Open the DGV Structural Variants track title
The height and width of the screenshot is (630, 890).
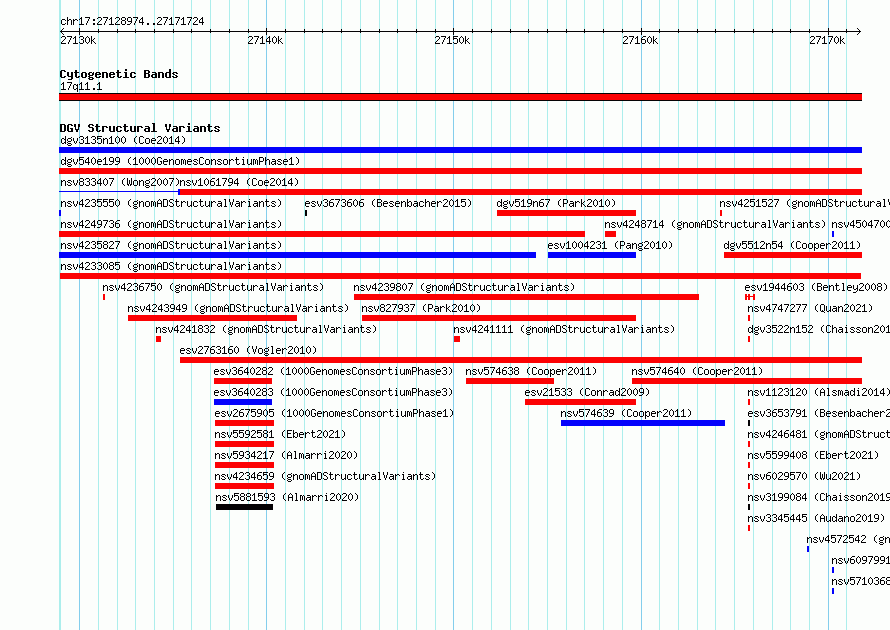point(140,128)
